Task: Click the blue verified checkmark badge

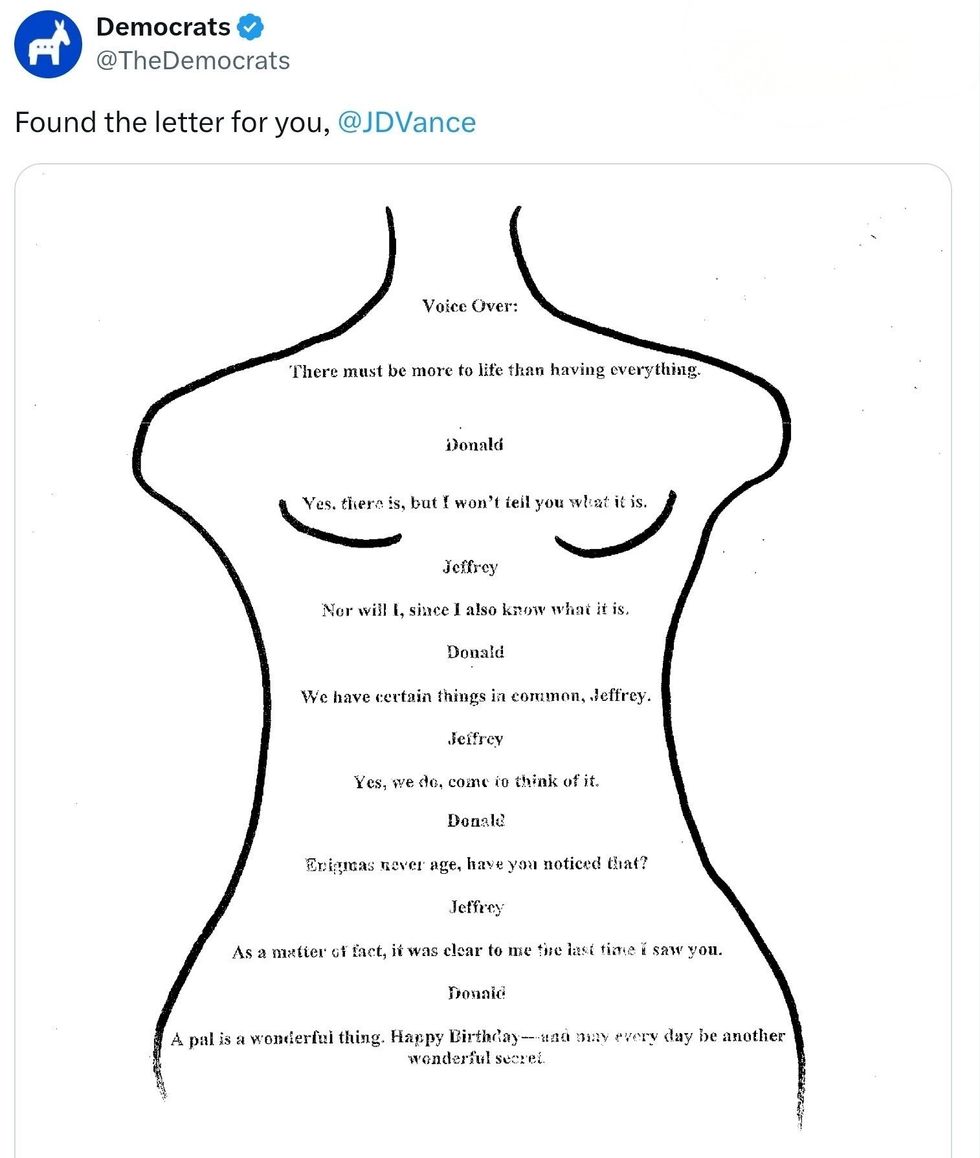Action: (250, 27)
